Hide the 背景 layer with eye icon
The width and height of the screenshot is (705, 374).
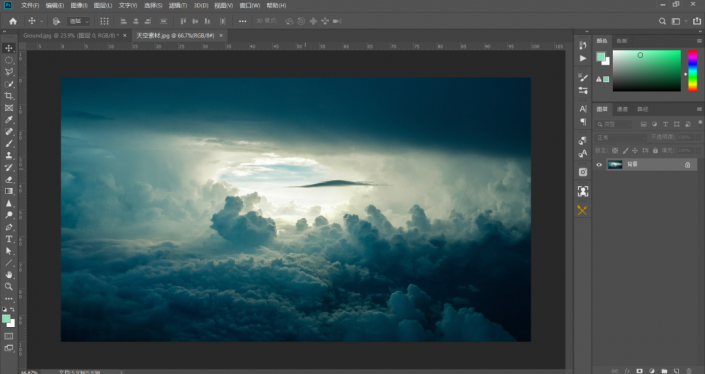pos(599,165)
